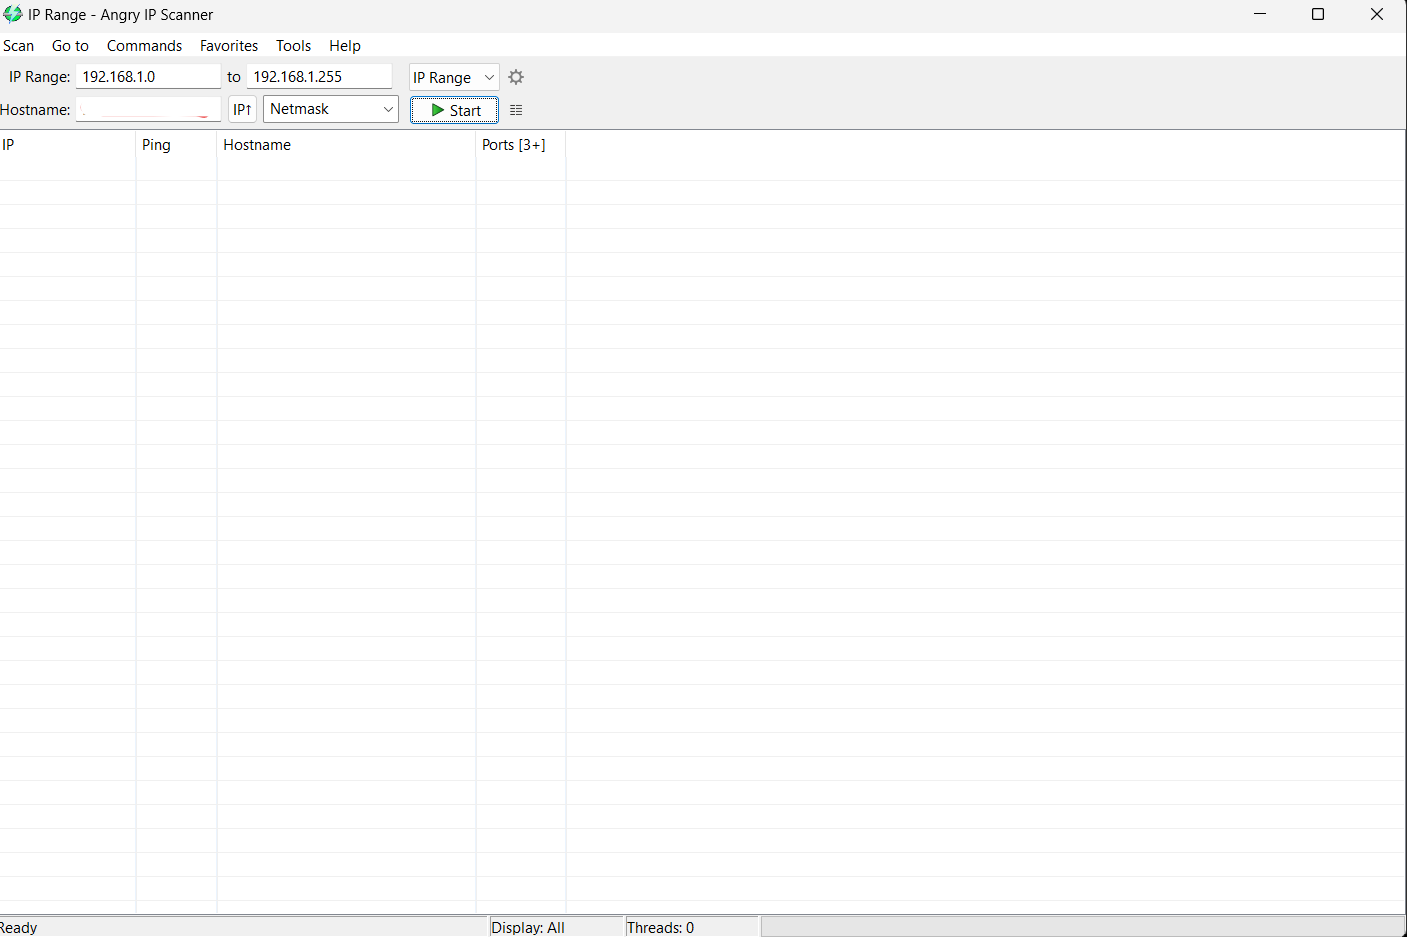Viewport: 1407px width, 937px height.
Task: Click into the Hostname text field
Action: pos(147,109)
